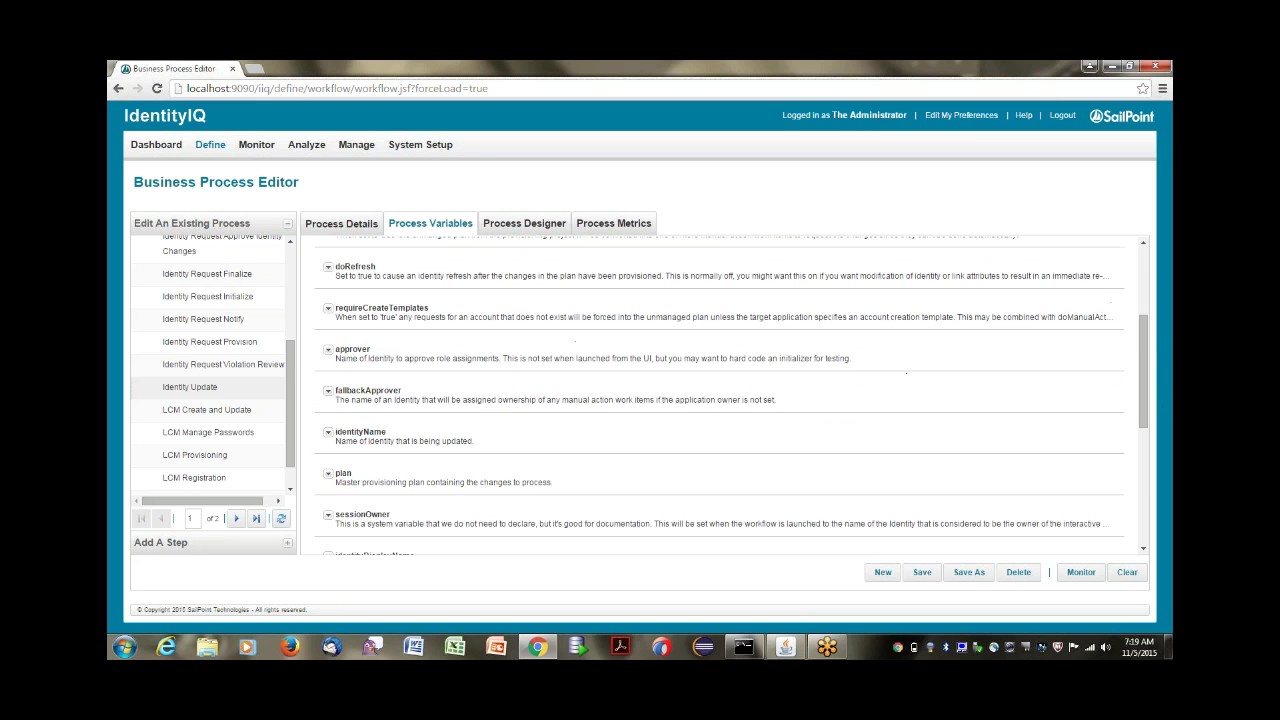This screenshot has width=1280, height=720.
Task: Click the Clear button
Action: [x=1127, y=572]
